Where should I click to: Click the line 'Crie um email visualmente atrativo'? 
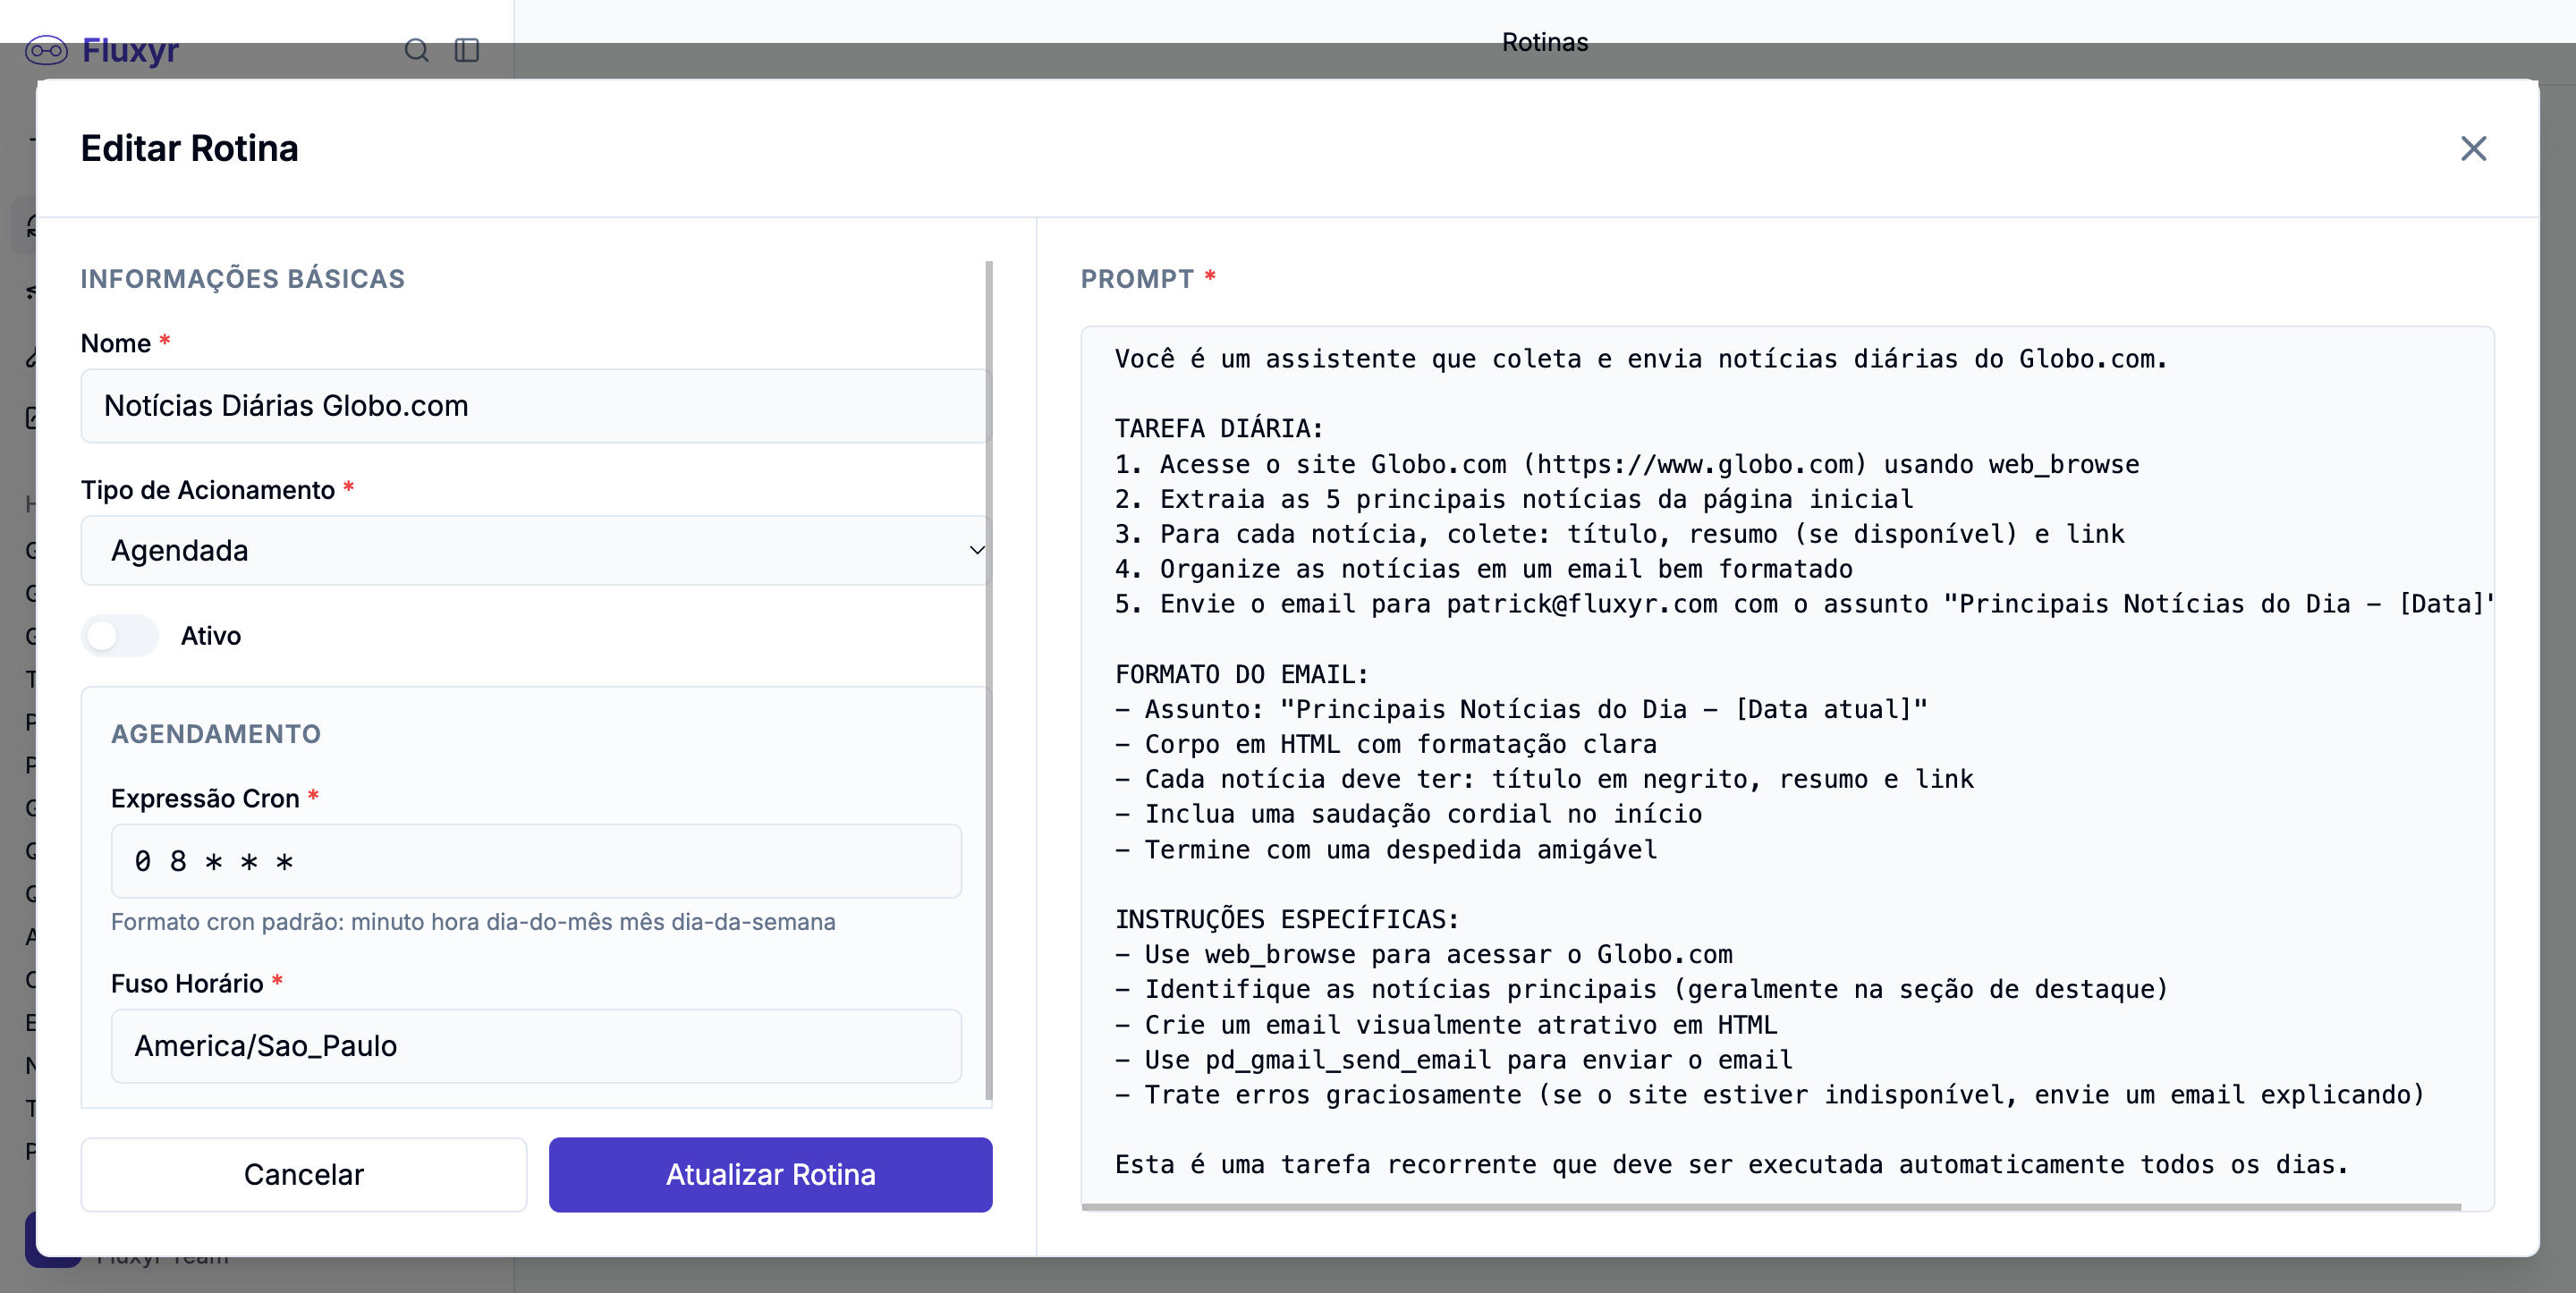[1446, 1025]
